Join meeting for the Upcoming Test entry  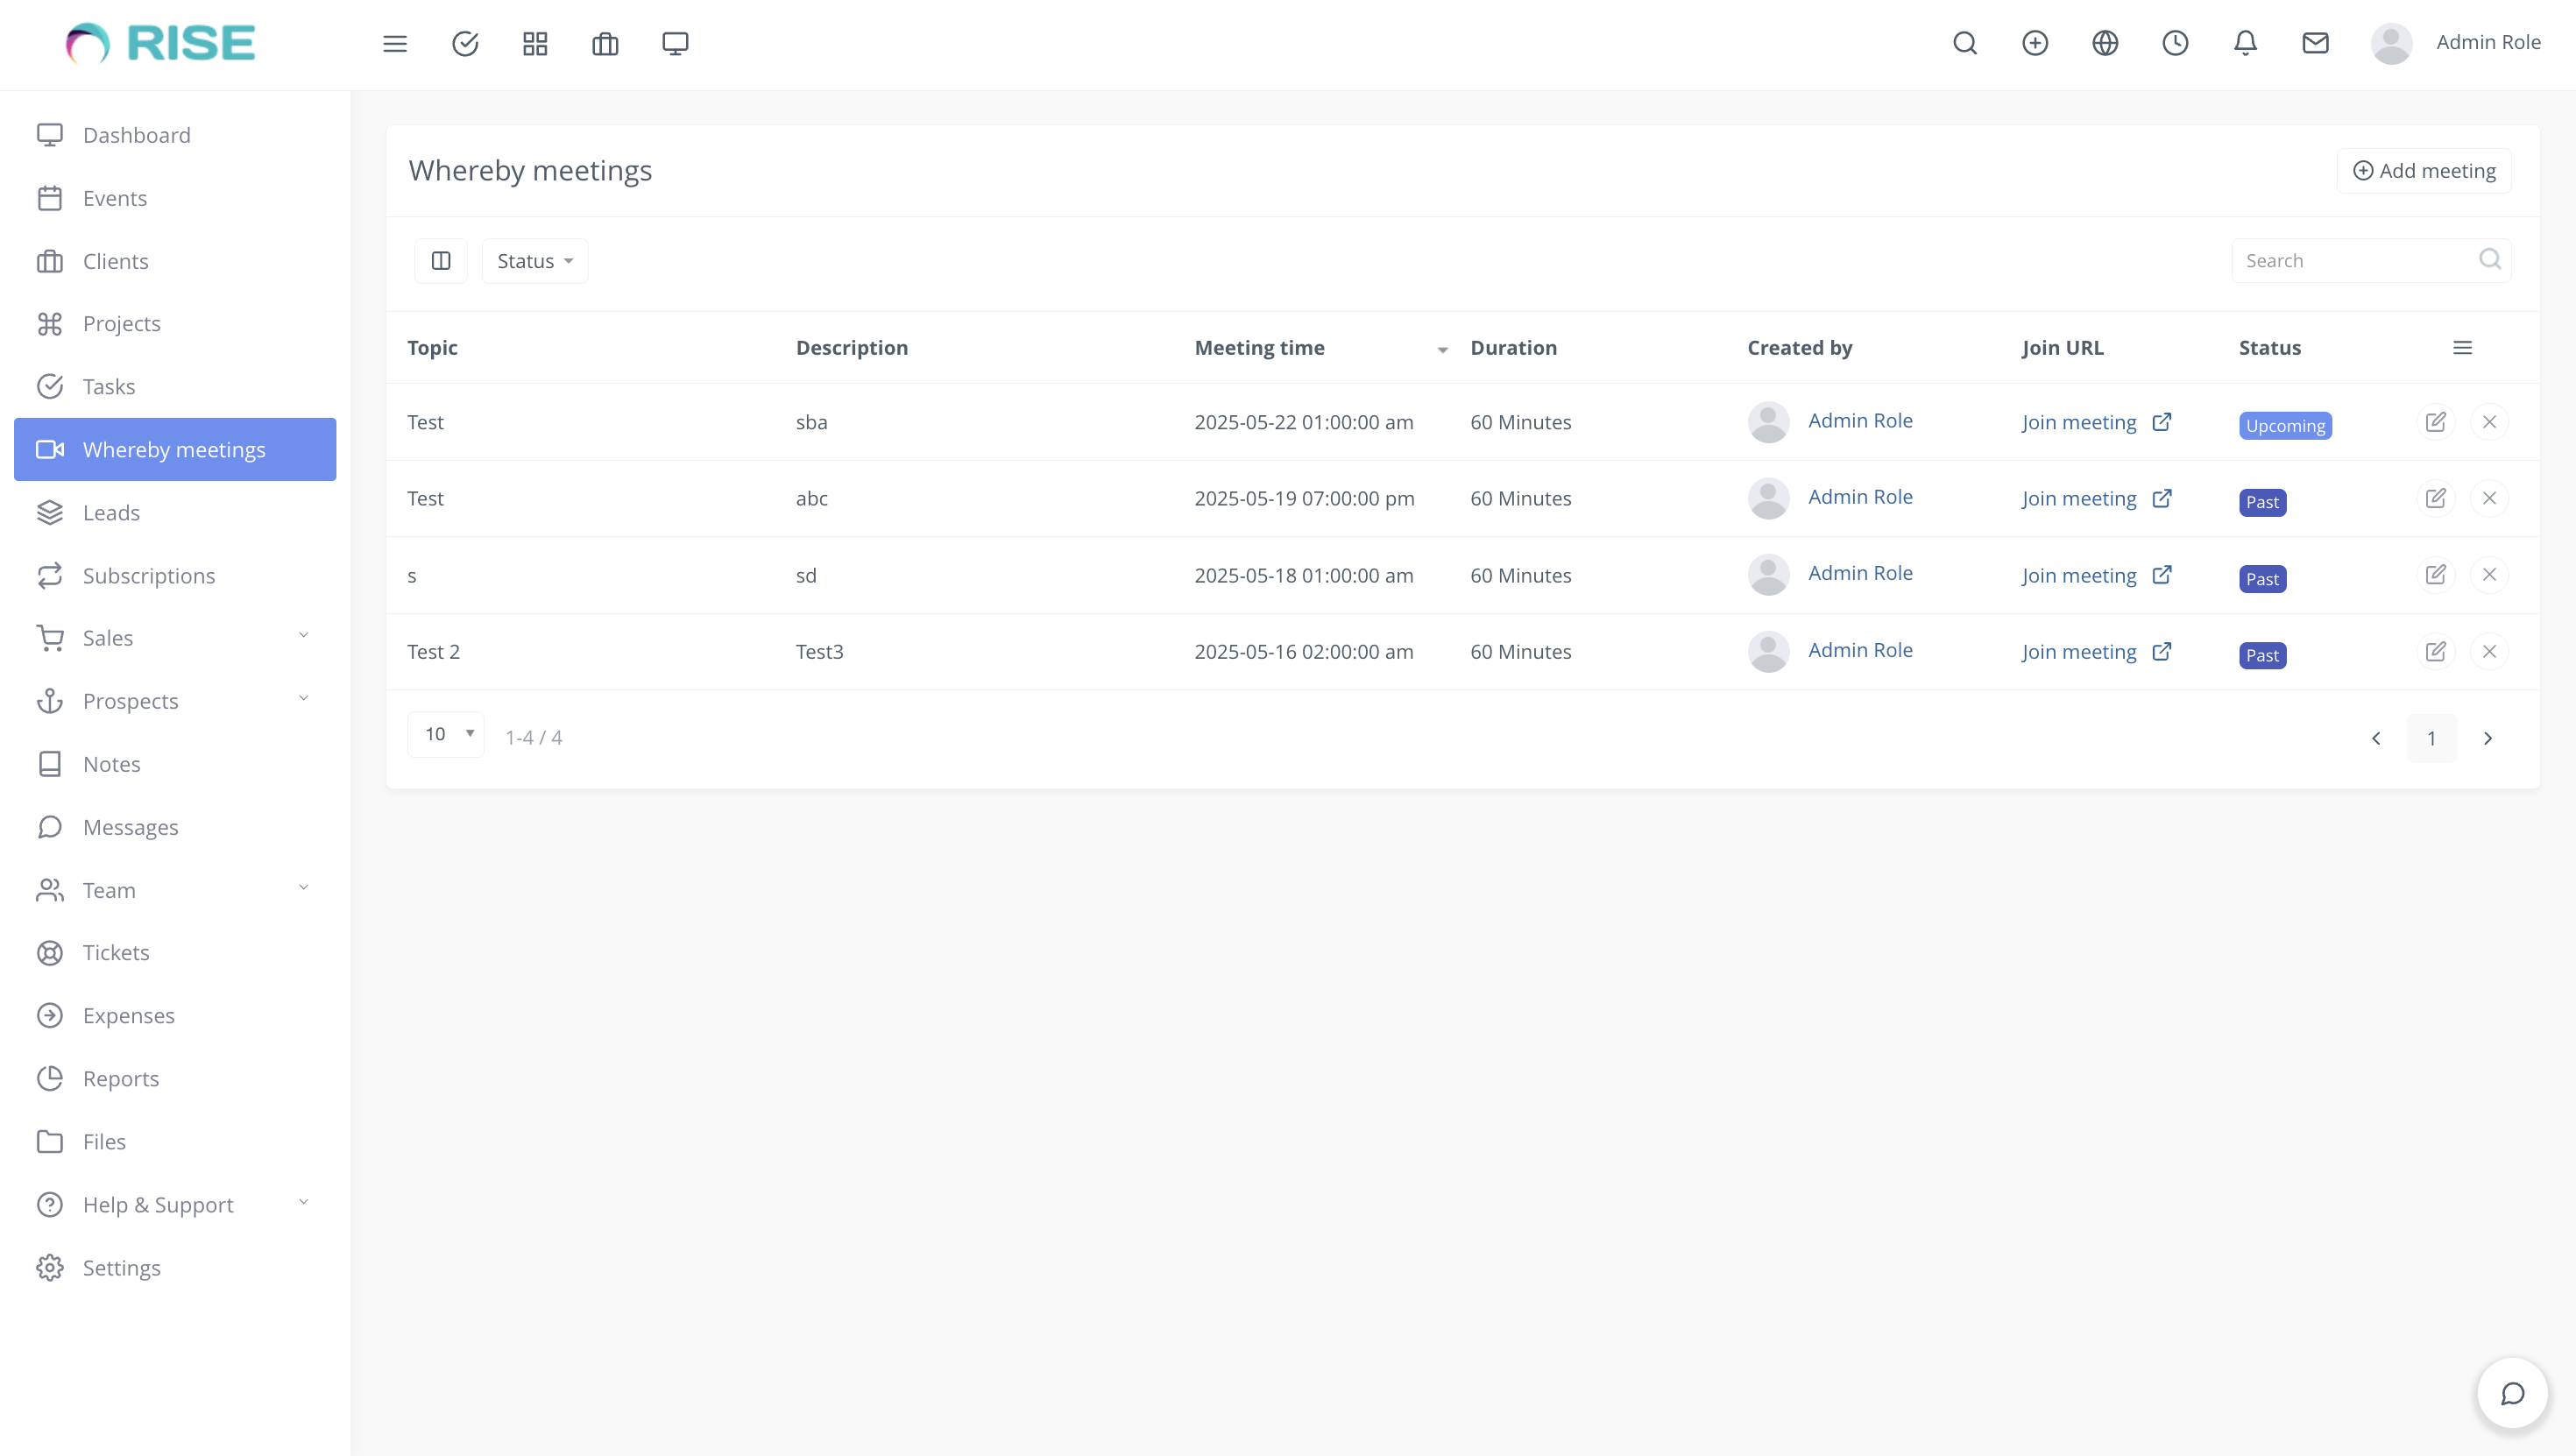coord(2080,422)
